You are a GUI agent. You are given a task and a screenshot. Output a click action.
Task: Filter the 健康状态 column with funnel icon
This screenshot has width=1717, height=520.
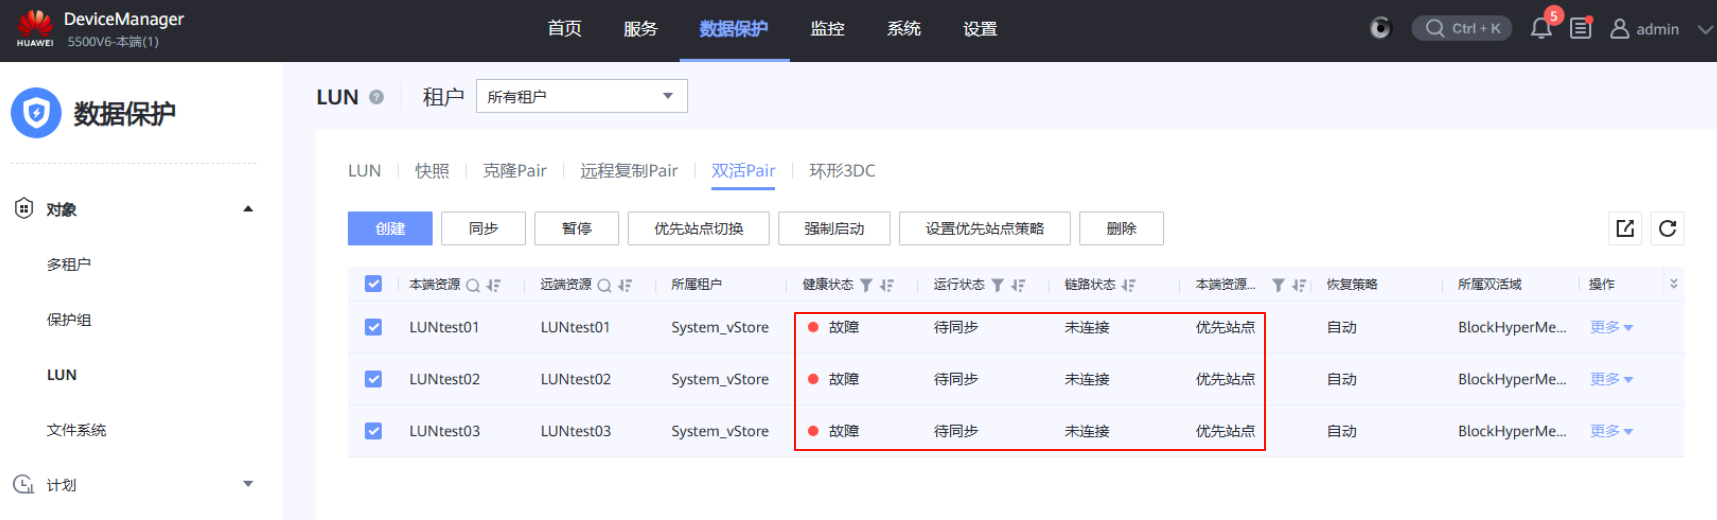click(866, 285)
